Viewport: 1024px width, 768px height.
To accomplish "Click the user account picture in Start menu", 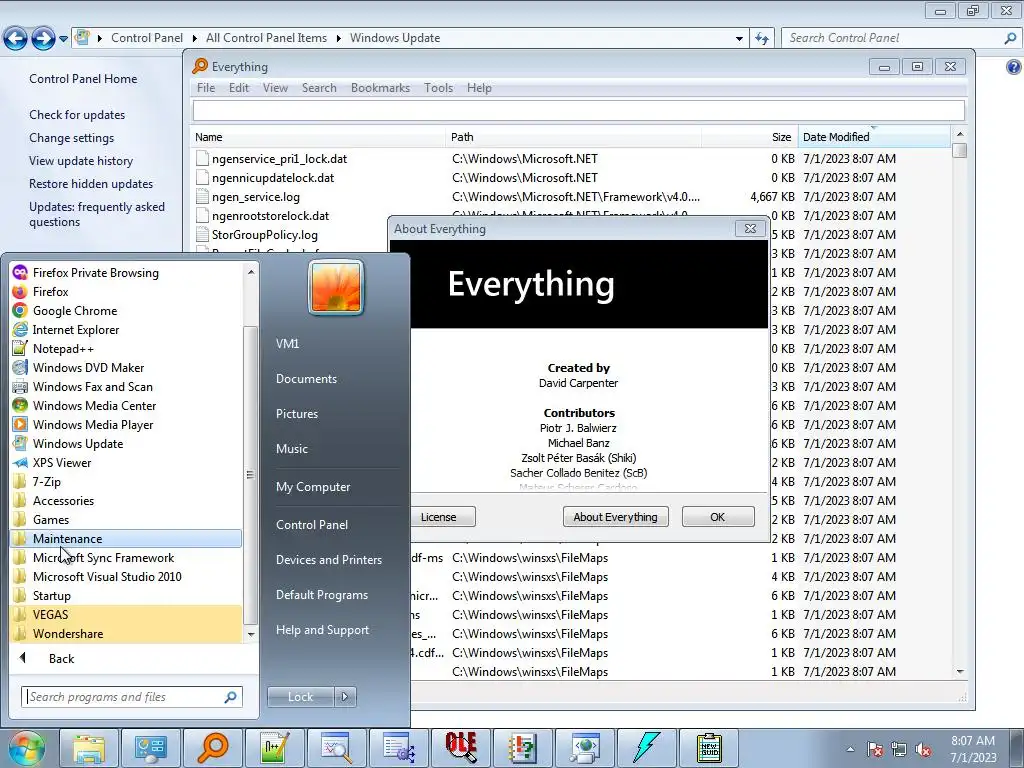I will [336, 287].
